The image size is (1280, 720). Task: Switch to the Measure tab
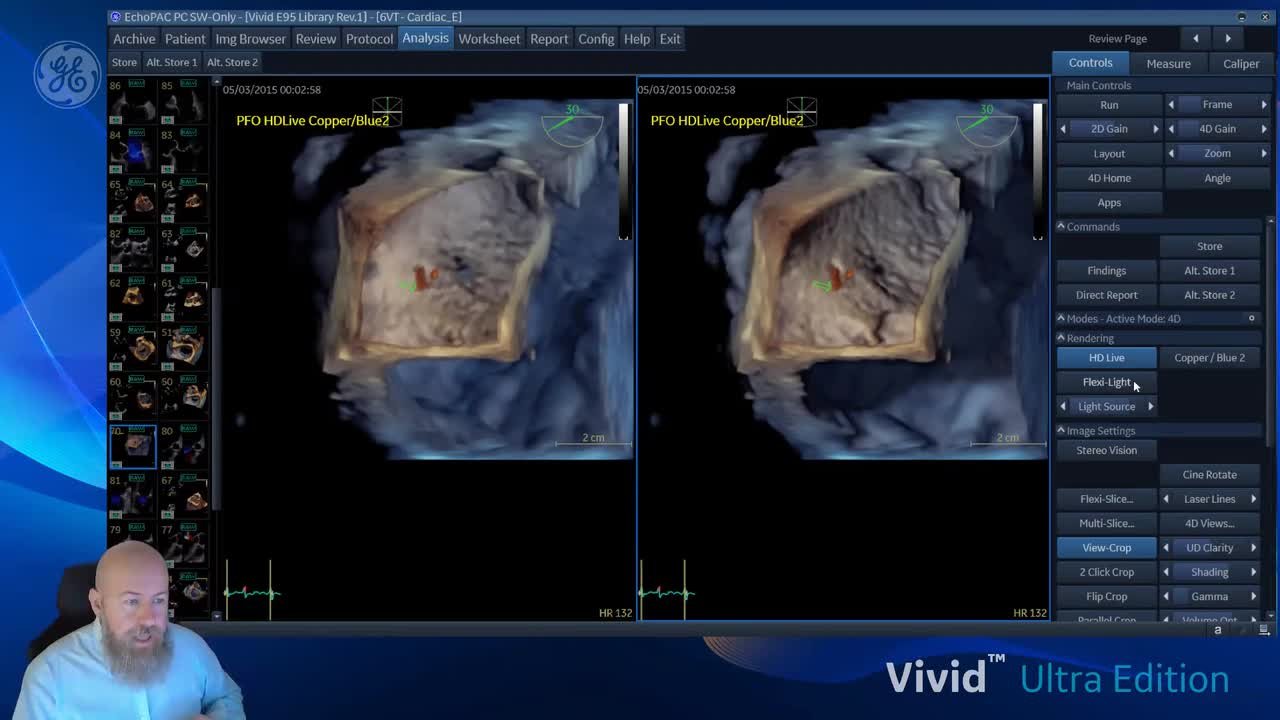point(1168,63)
